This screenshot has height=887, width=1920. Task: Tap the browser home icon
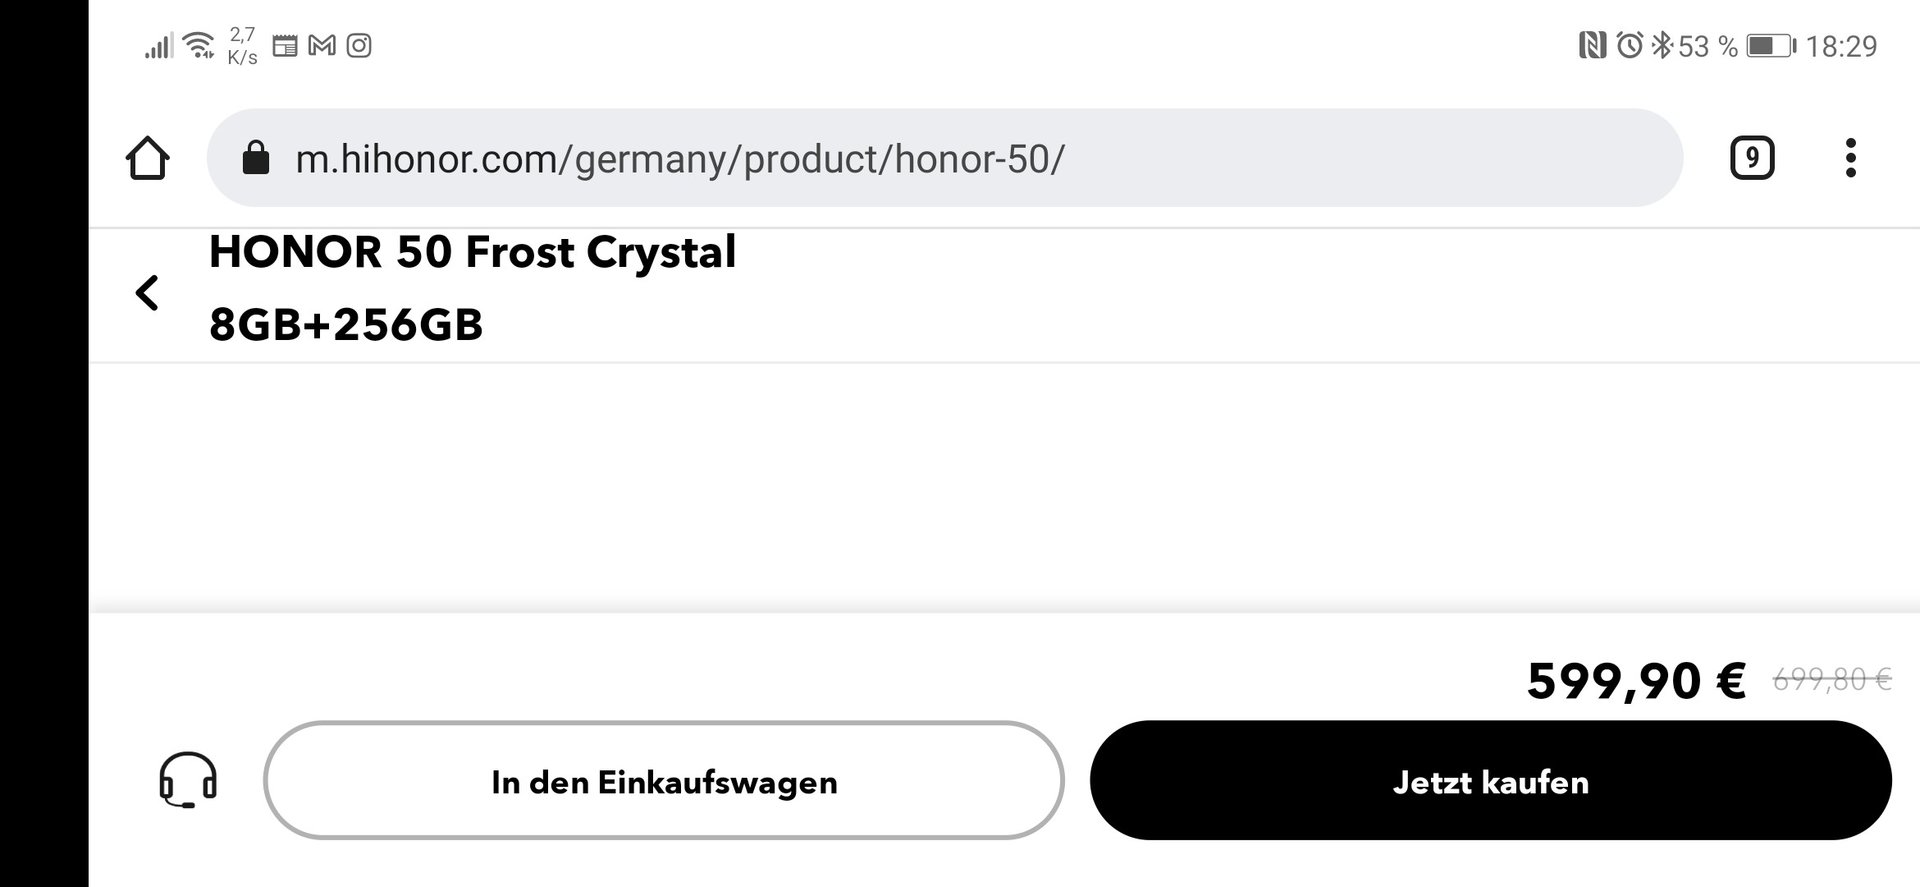[147, 158]
